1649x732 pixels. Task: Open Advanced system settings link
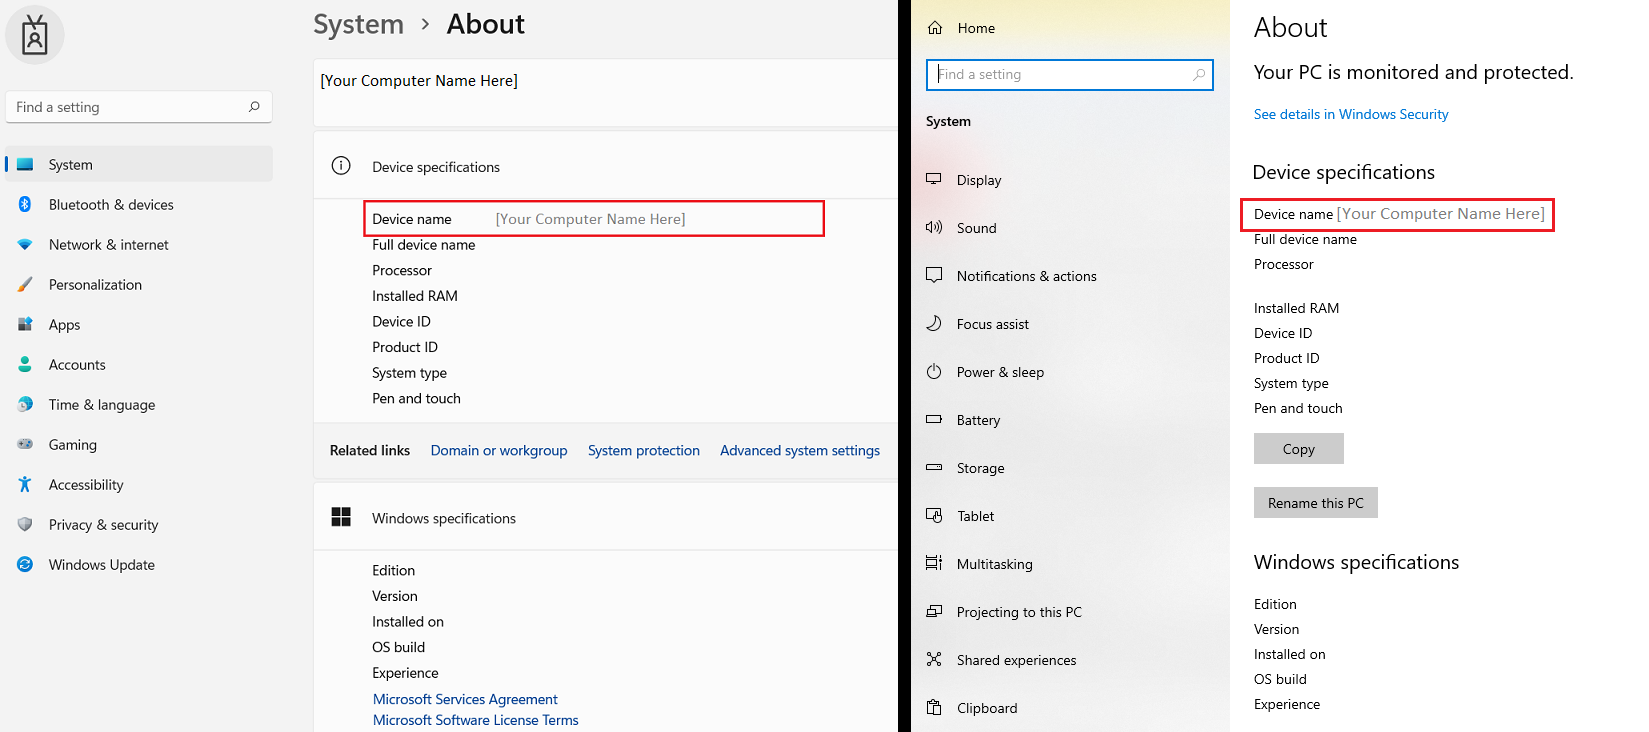pyautogui.click(x=799, y=450)
